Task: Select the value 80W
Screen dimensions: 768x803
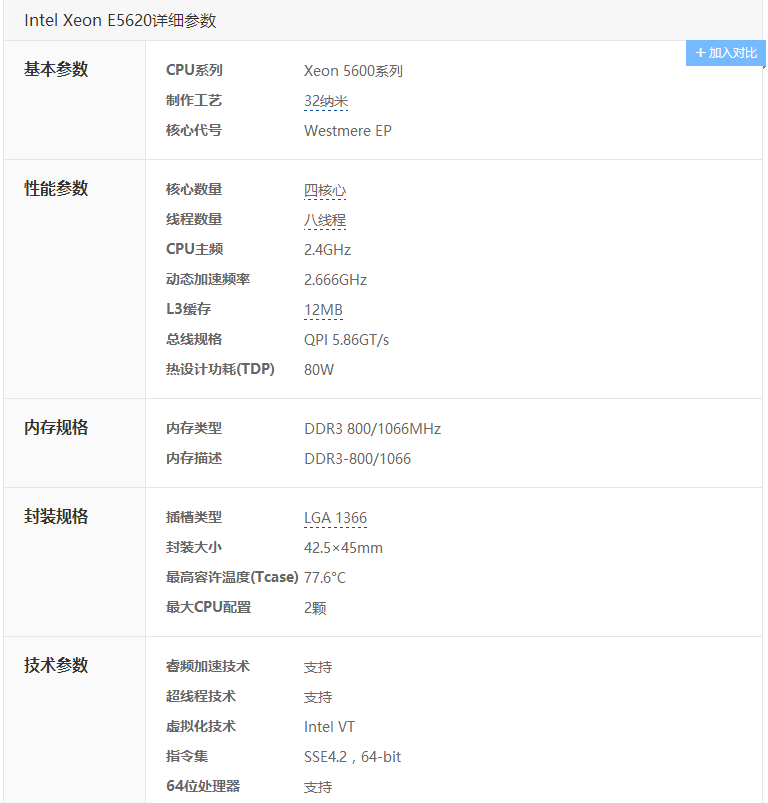Action: pyautogui.click(x=318, y=370)
